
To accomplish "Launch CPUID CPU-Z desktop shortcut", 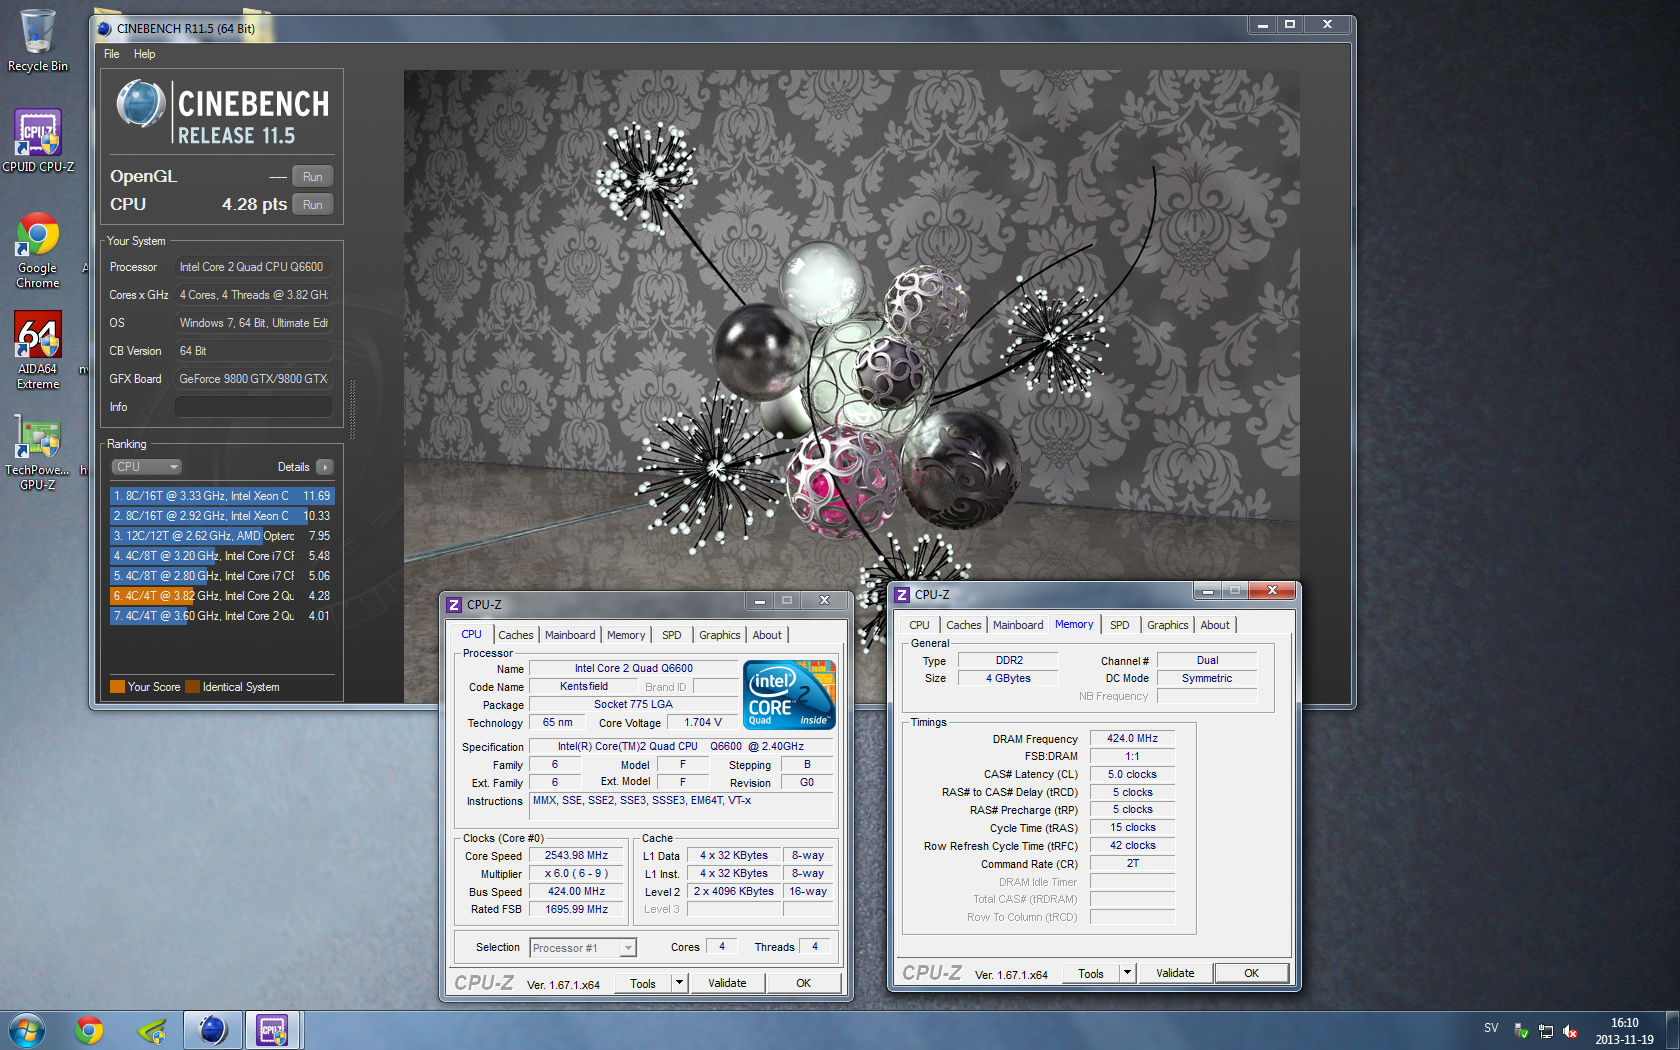I will coord(38,141).
